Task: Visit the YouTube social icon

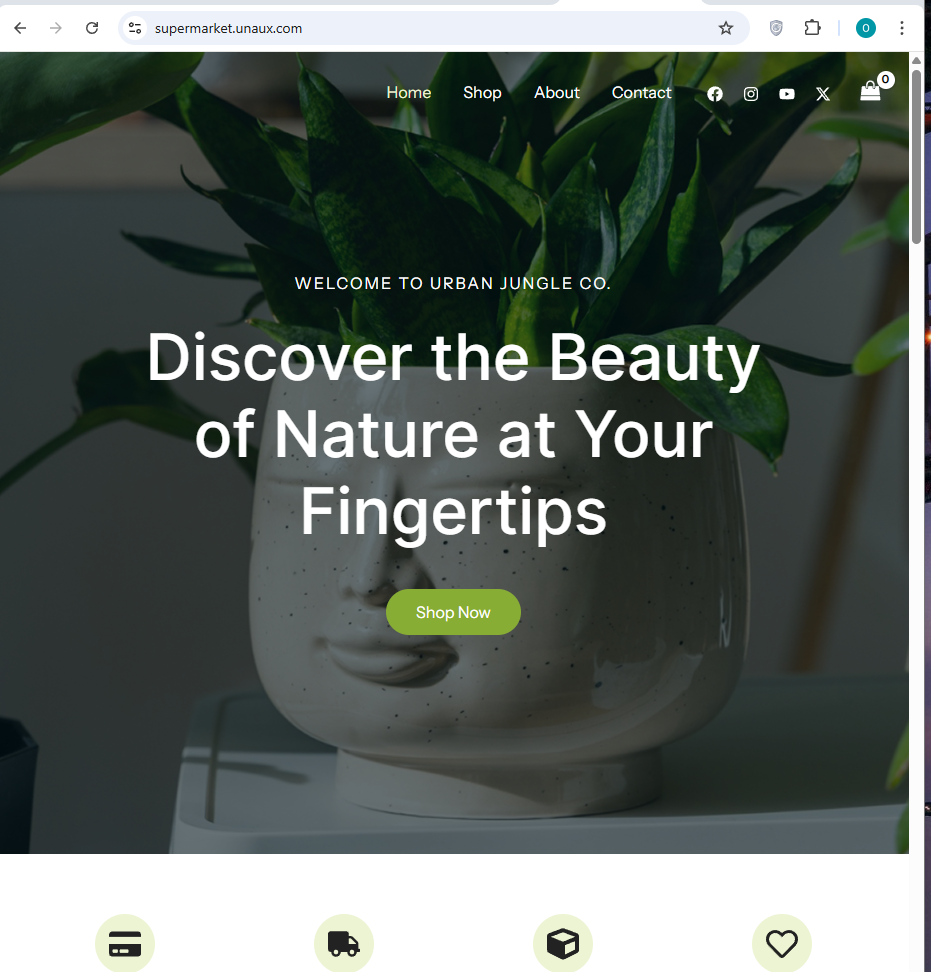Action: click(x=787, y=94)
